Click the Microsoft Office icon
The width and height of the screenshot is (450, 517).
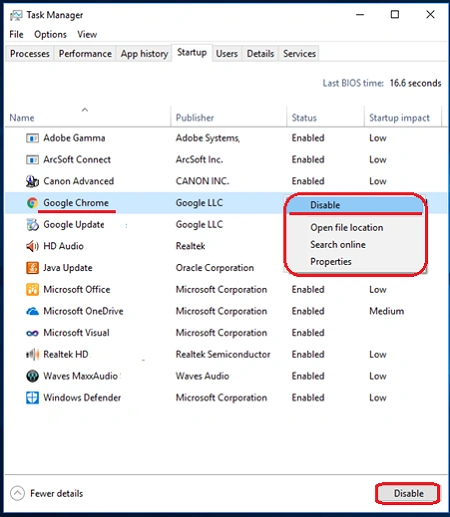tap(32, 289)
